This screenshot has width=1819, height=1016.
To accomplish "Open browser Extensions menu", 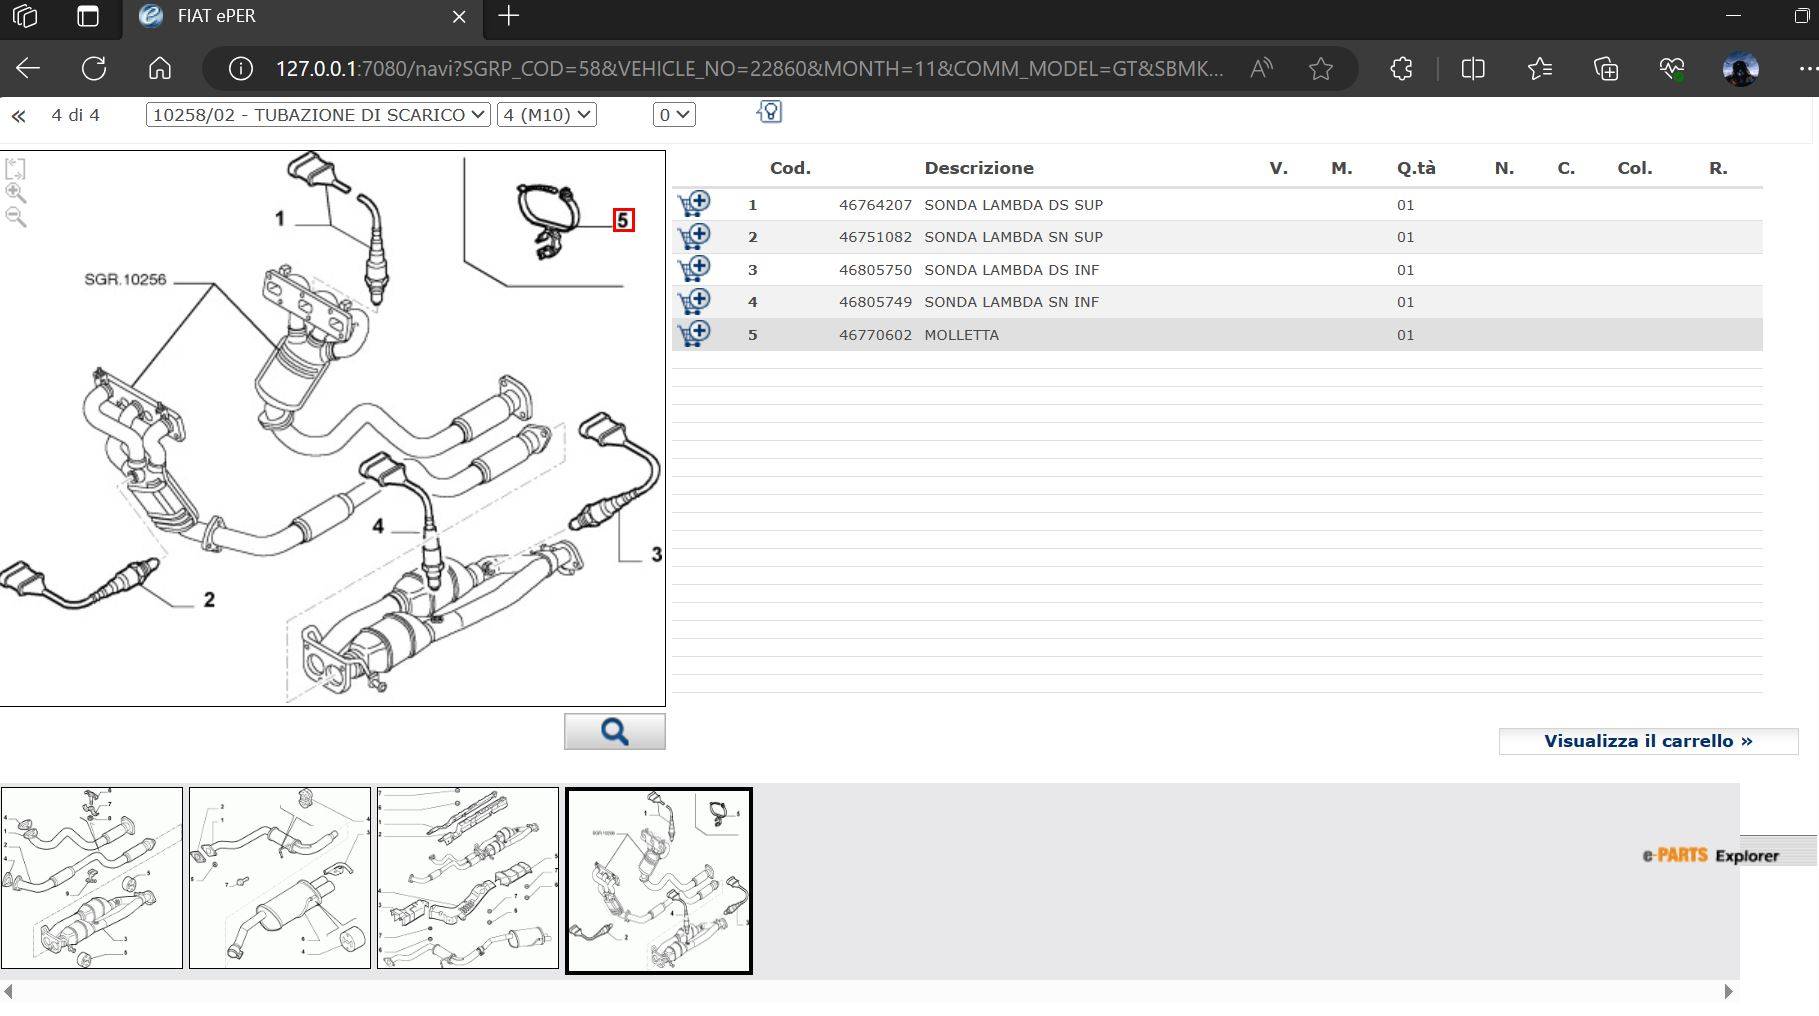I will point(1402,68).
